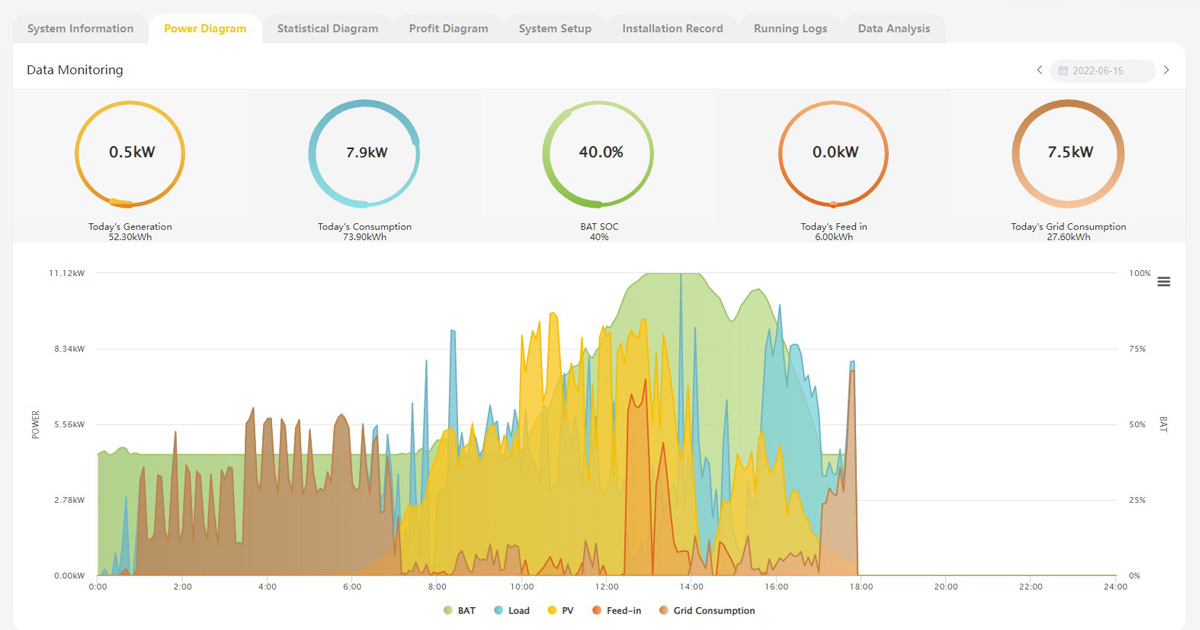Click 8.34kW y-axis label

click(69, 349)
